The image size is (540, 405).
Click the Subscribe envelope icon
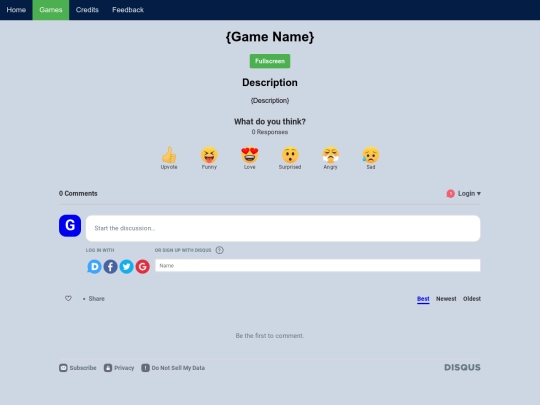click(63, 368)
